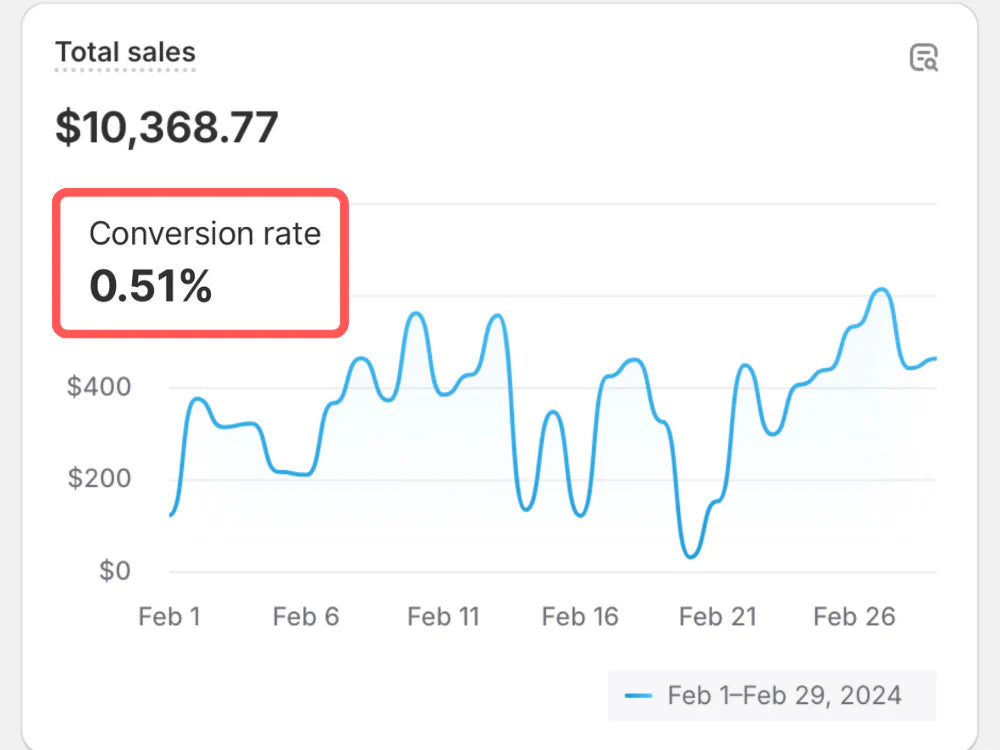Image resolution: width=1000 pixels, height=750 pixels.
Task: Select Feb 16 on the x-axis
Action: coord(580,617)
